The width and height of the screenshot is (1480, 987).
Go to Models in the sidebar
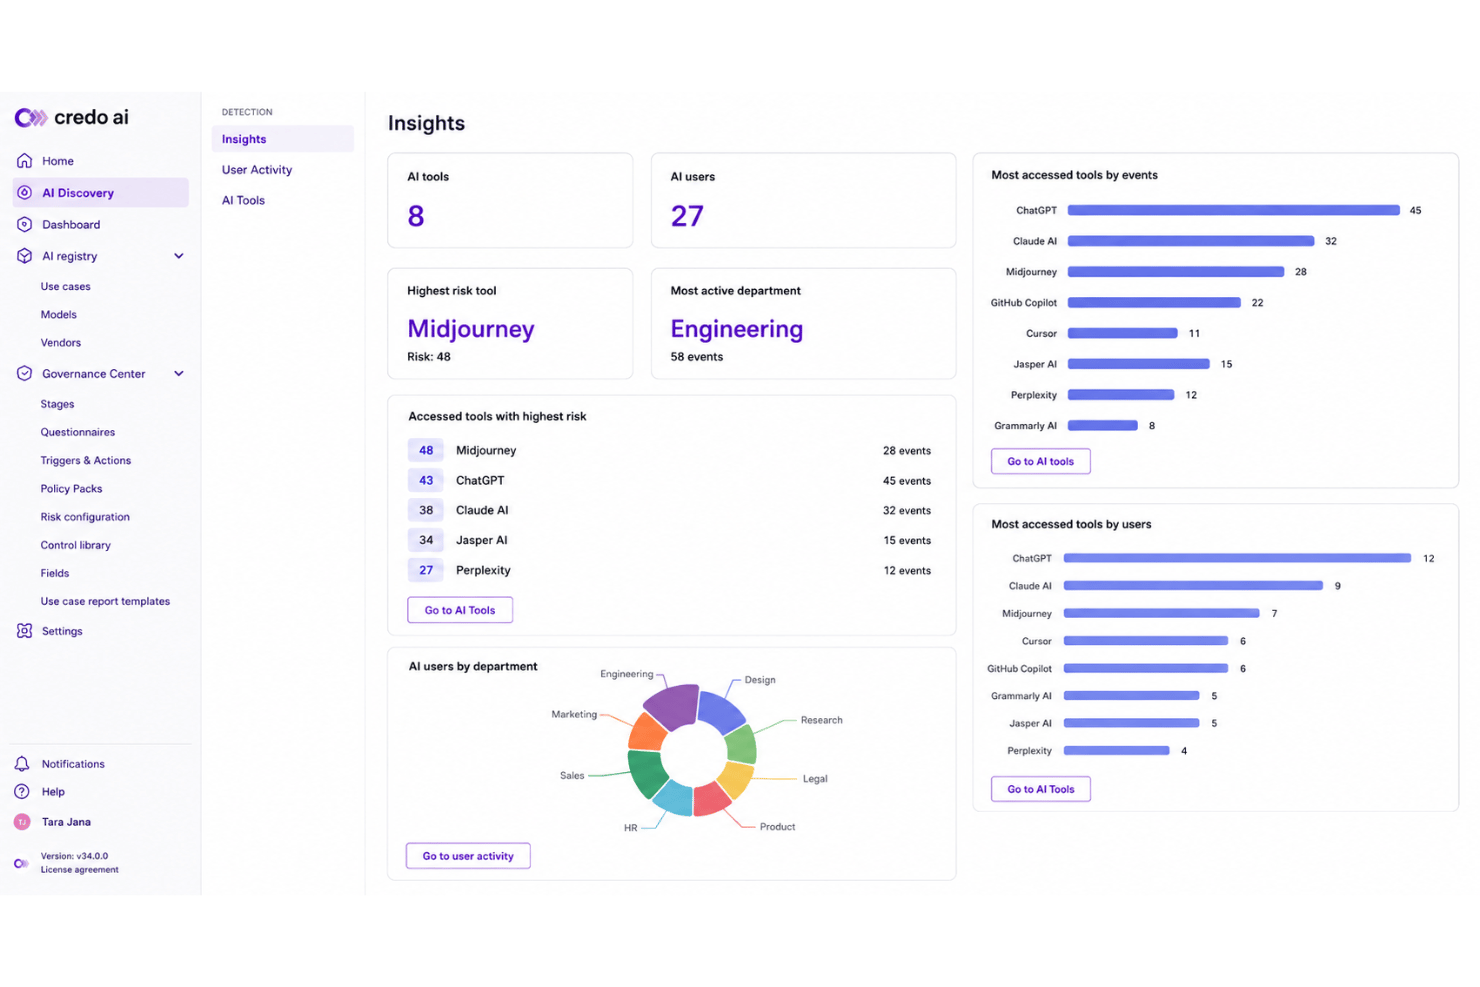[x=59, y=315]
